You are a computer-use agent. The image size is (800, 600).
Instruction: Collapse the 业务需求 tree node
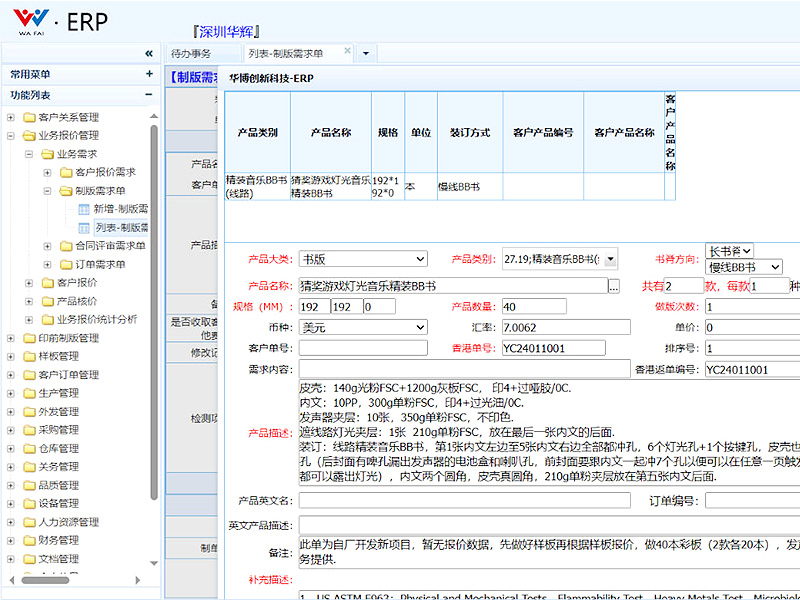pyautogui.click(x=29, y=154)
